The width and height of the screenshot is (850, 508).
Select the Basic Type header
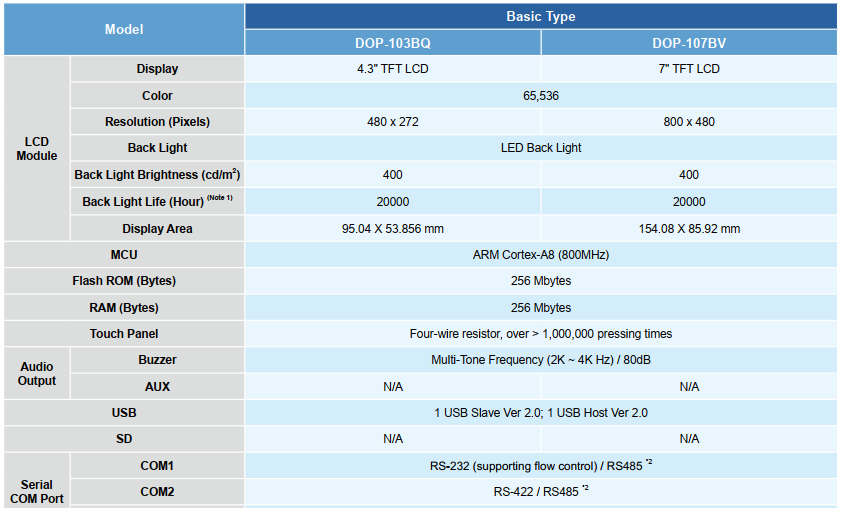(x=540, y=16)
